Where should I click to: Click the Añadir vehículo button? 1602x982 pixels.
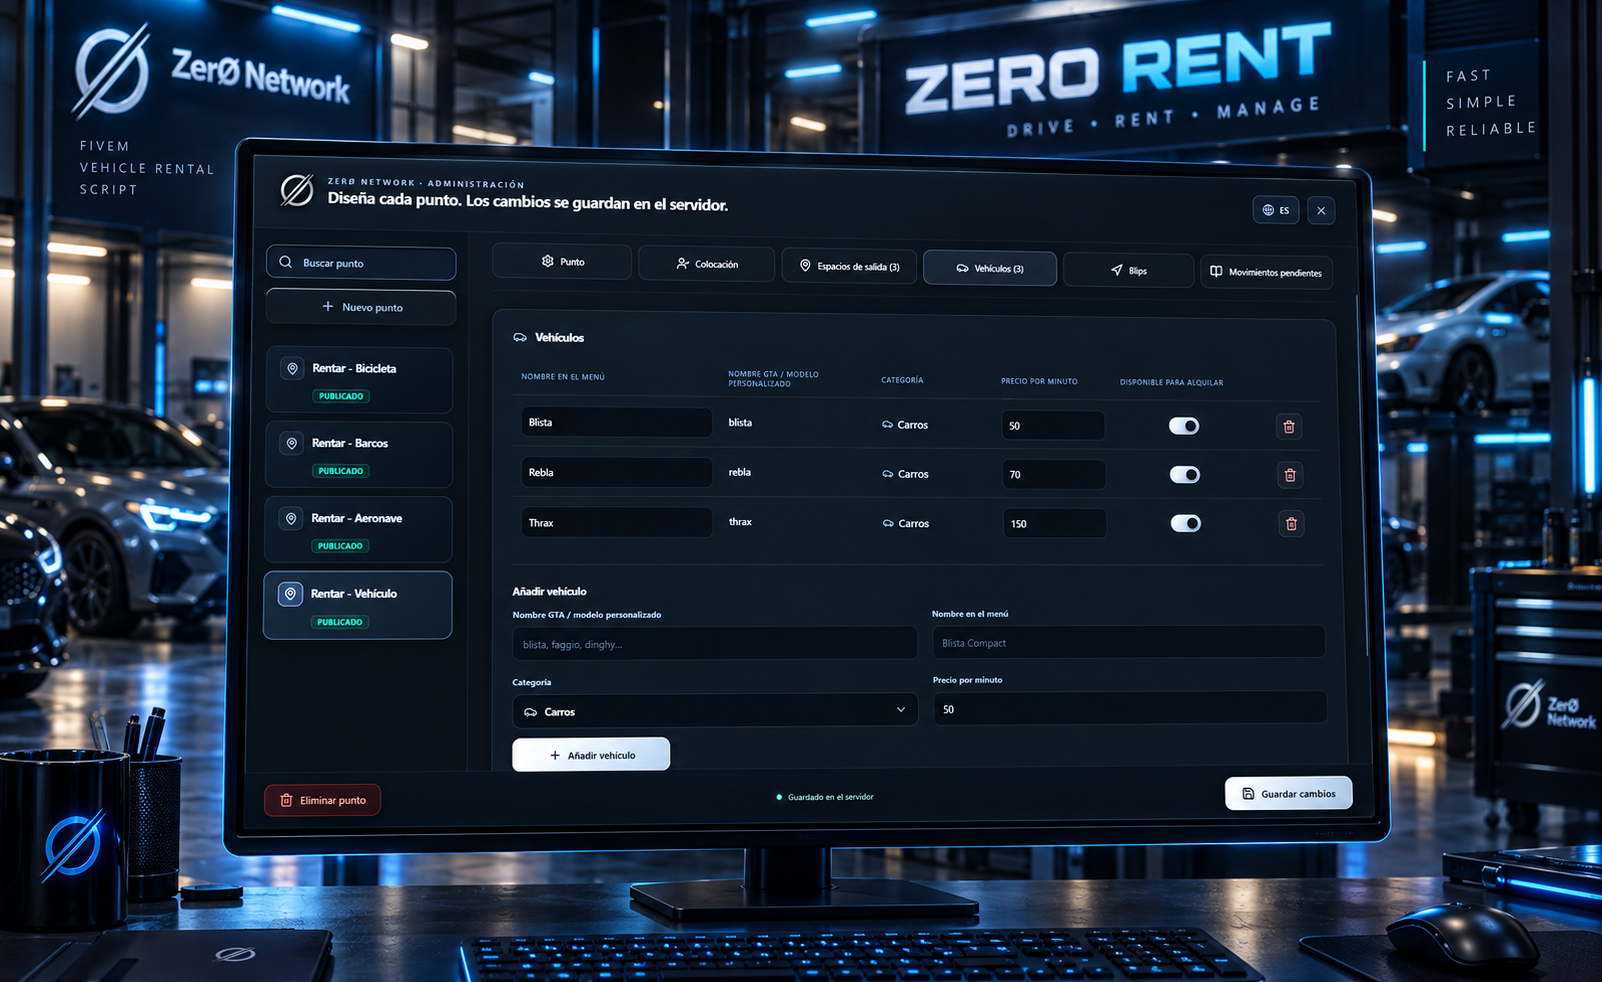tap(591, 755)
